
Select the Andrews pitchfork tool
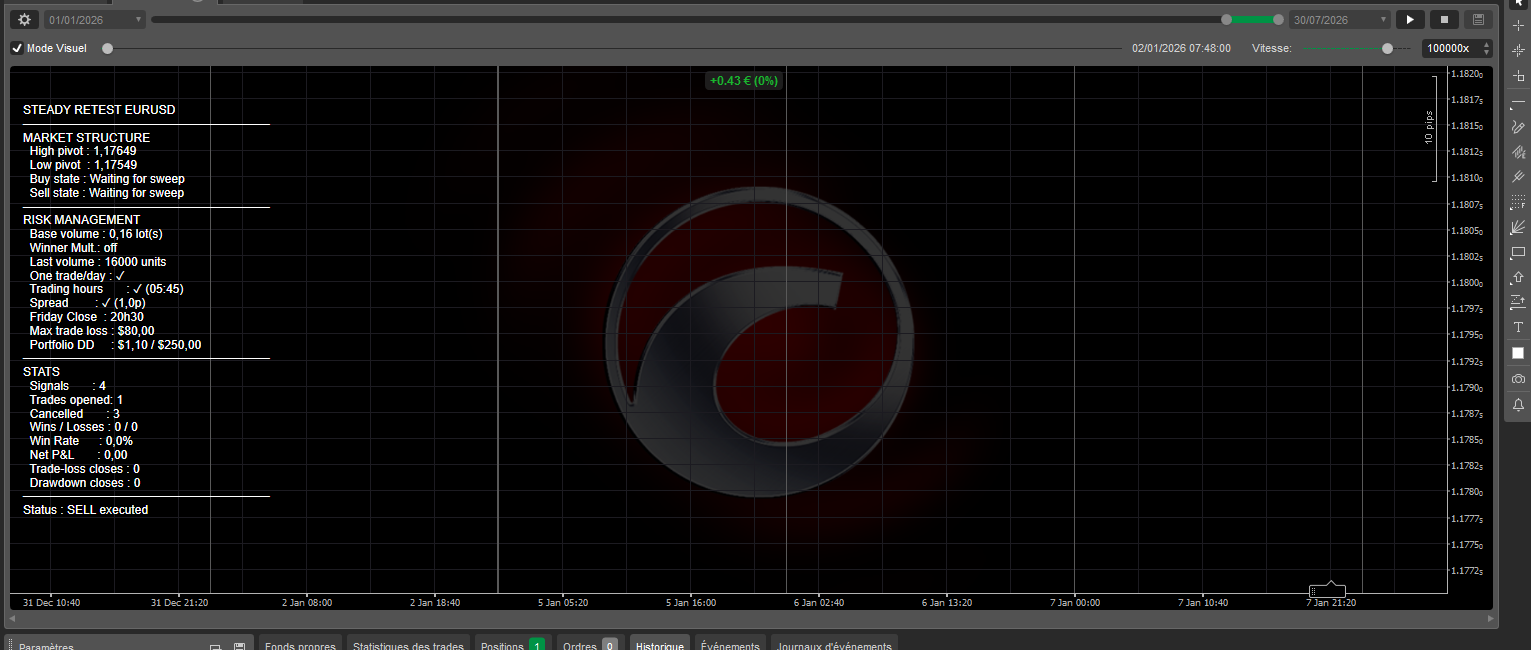[1518, 176]
